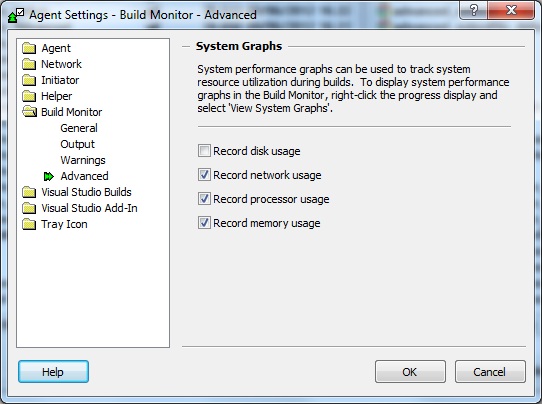
Task: Click the Agent folder icon
Action: pyautogui.click(x=29, y=48)
